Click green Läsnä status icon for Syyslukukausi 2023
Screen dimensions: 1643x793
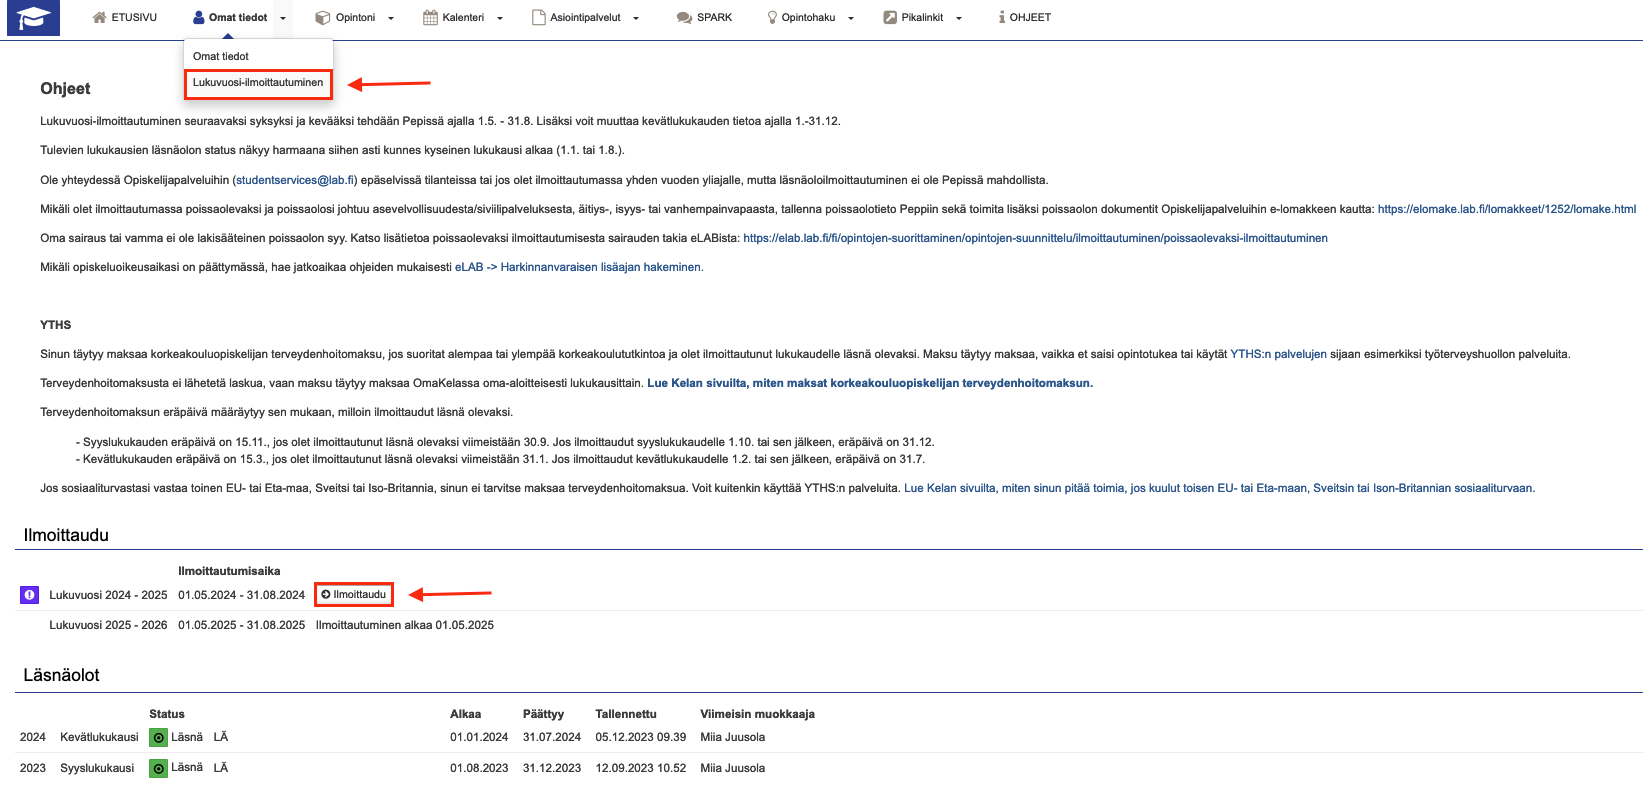(x=158, y=769)
